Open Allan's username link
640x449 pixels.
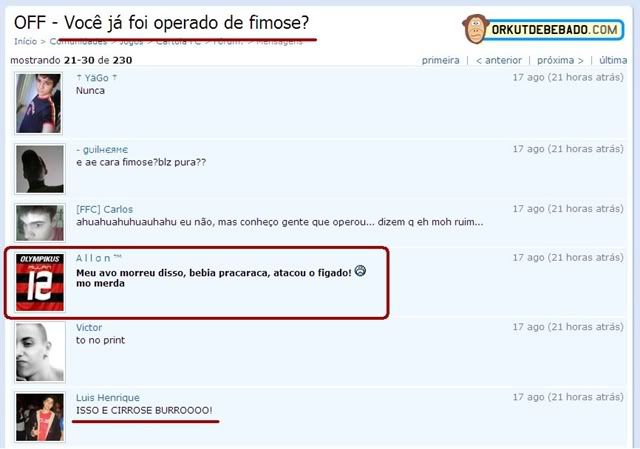pos(99,258)
